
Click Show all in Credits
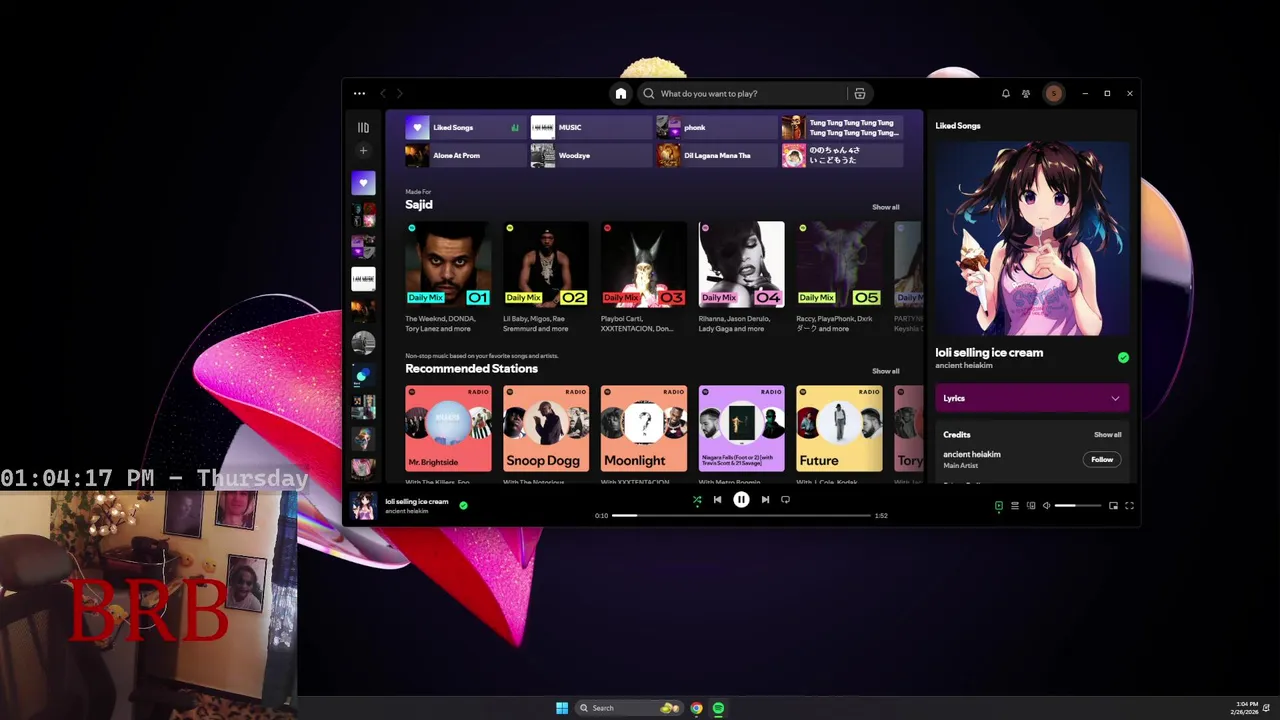(1107, 435)
